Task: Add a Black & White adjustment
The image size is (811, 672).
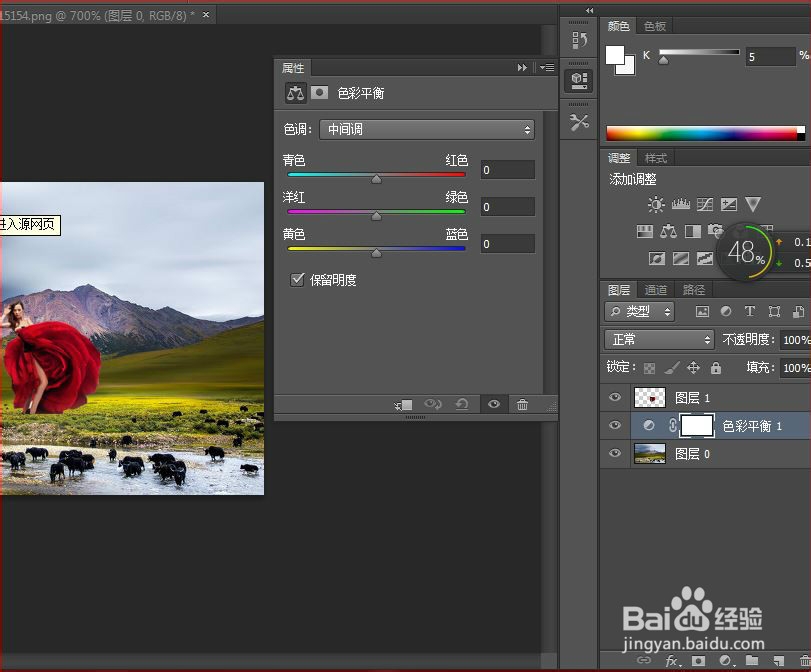Action: coord(693,231)
